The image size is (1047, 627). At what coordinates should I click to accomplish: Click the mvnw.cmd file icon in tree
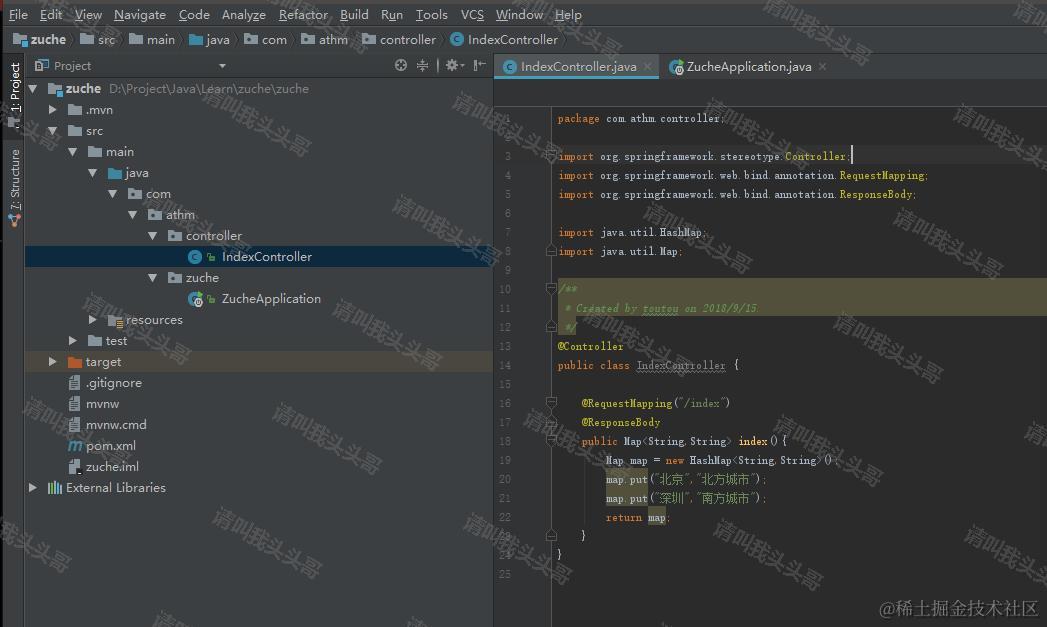pyautogui.click(x=74, y=424)
